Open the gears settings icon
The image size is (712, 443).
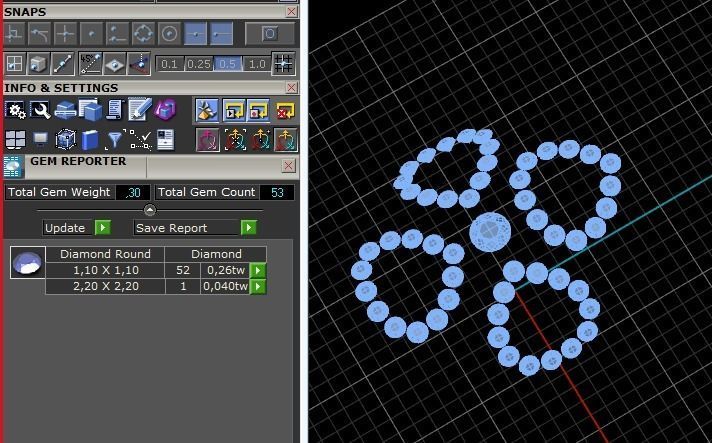[x=15, y=110]
